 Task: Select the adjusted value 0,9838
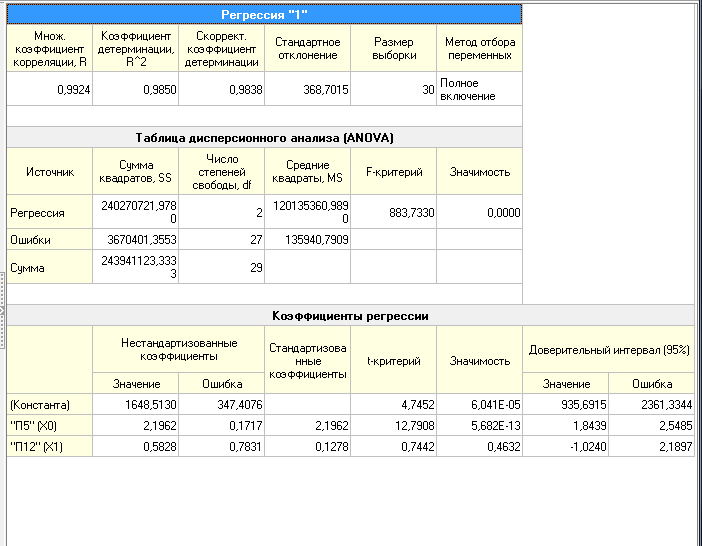click(x=222, y=89)
